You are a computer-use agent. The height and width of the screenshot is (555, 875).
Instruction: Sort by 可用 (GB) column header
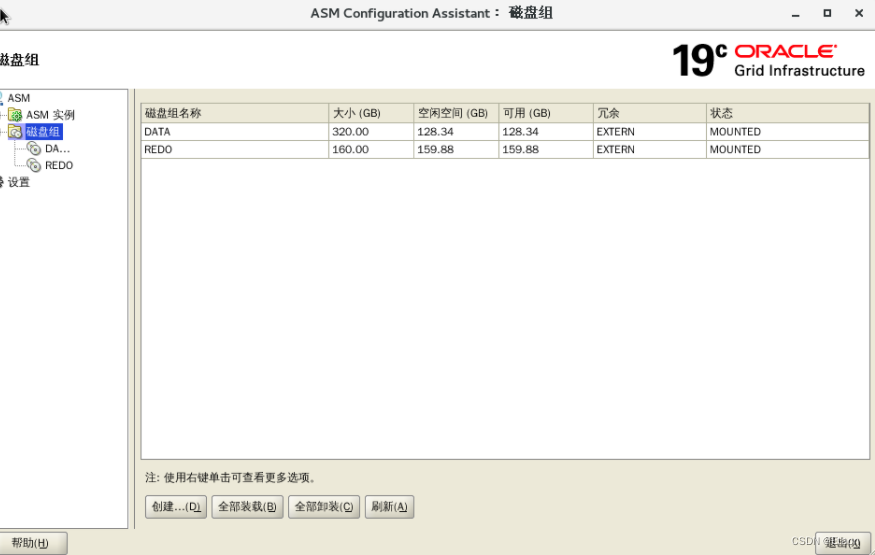(546, 113)
